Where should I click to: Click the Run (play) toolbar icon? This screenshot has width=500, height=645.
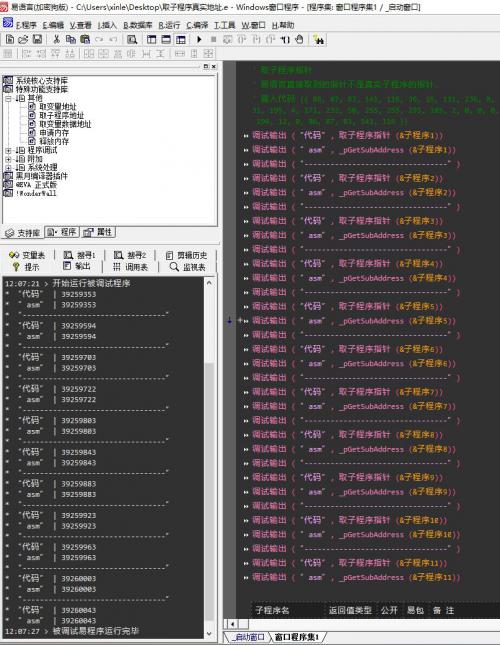(199, 39)
